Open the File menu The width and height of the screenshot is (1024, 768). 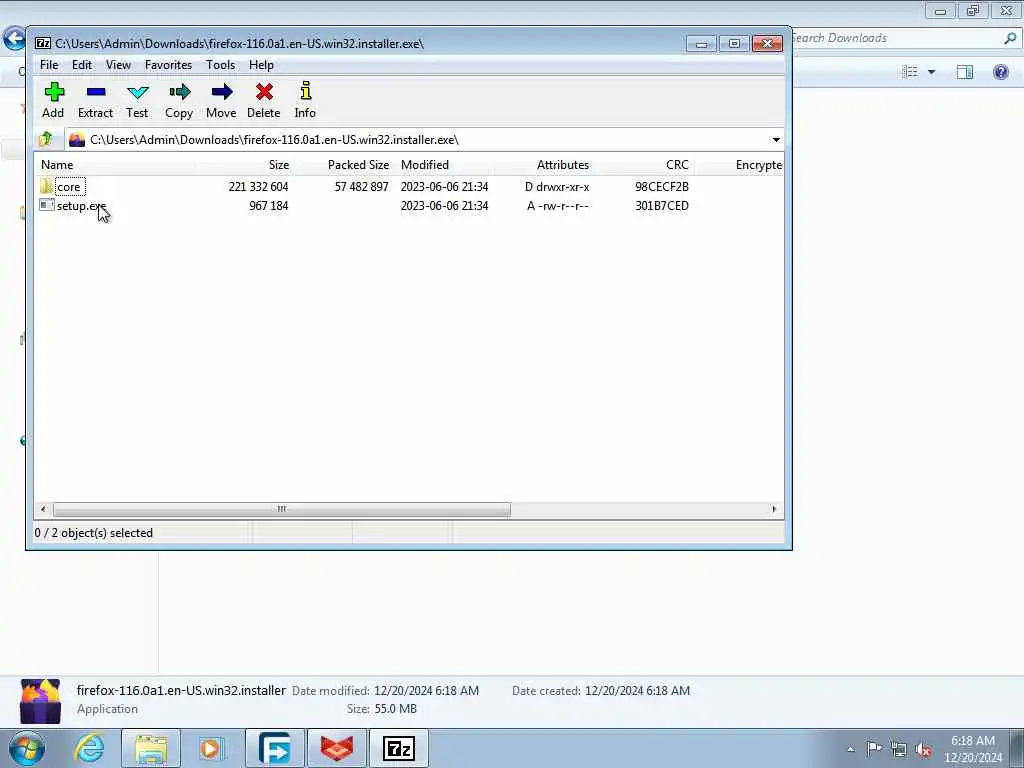click(x=49, y=65)
